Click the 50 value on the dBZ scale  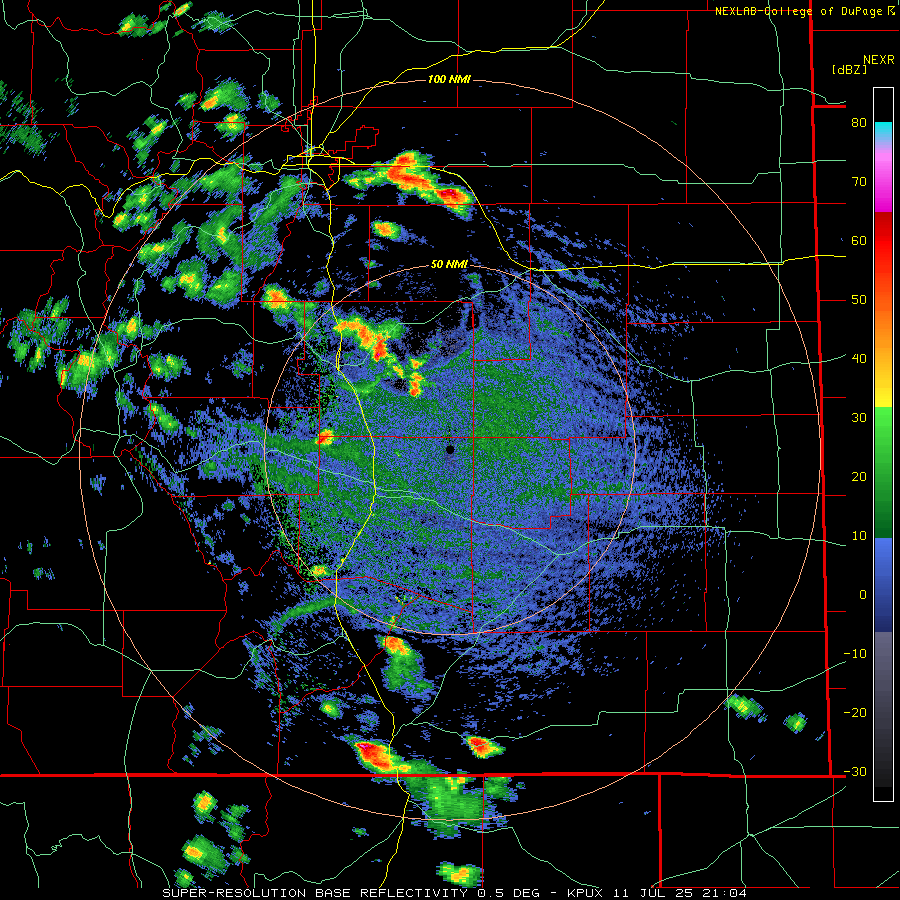pos(859,300)
